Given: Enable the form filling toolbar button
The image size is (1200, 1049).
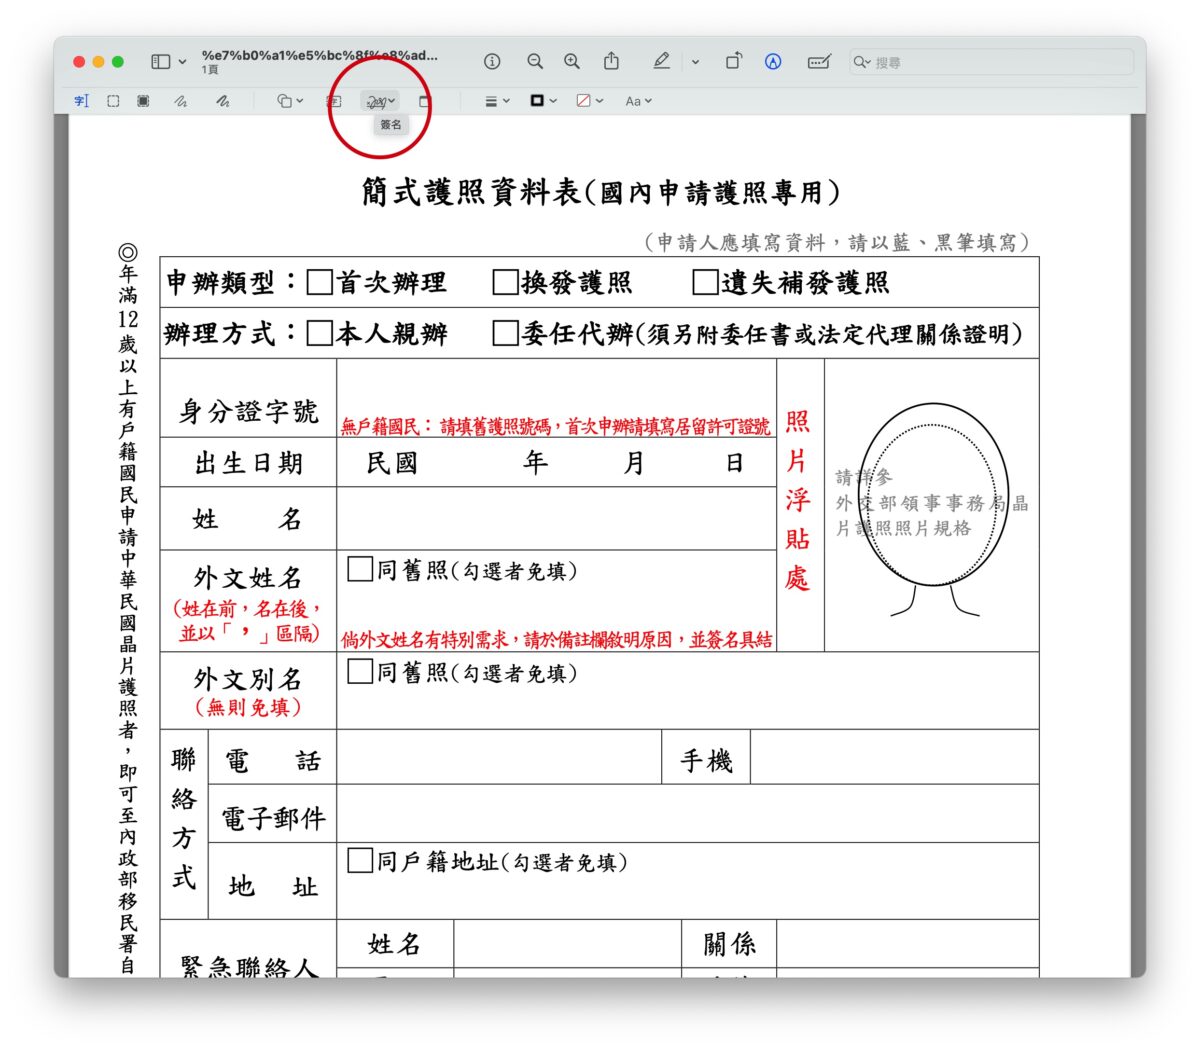Looking at the screenshot, I should click(819, 61).
